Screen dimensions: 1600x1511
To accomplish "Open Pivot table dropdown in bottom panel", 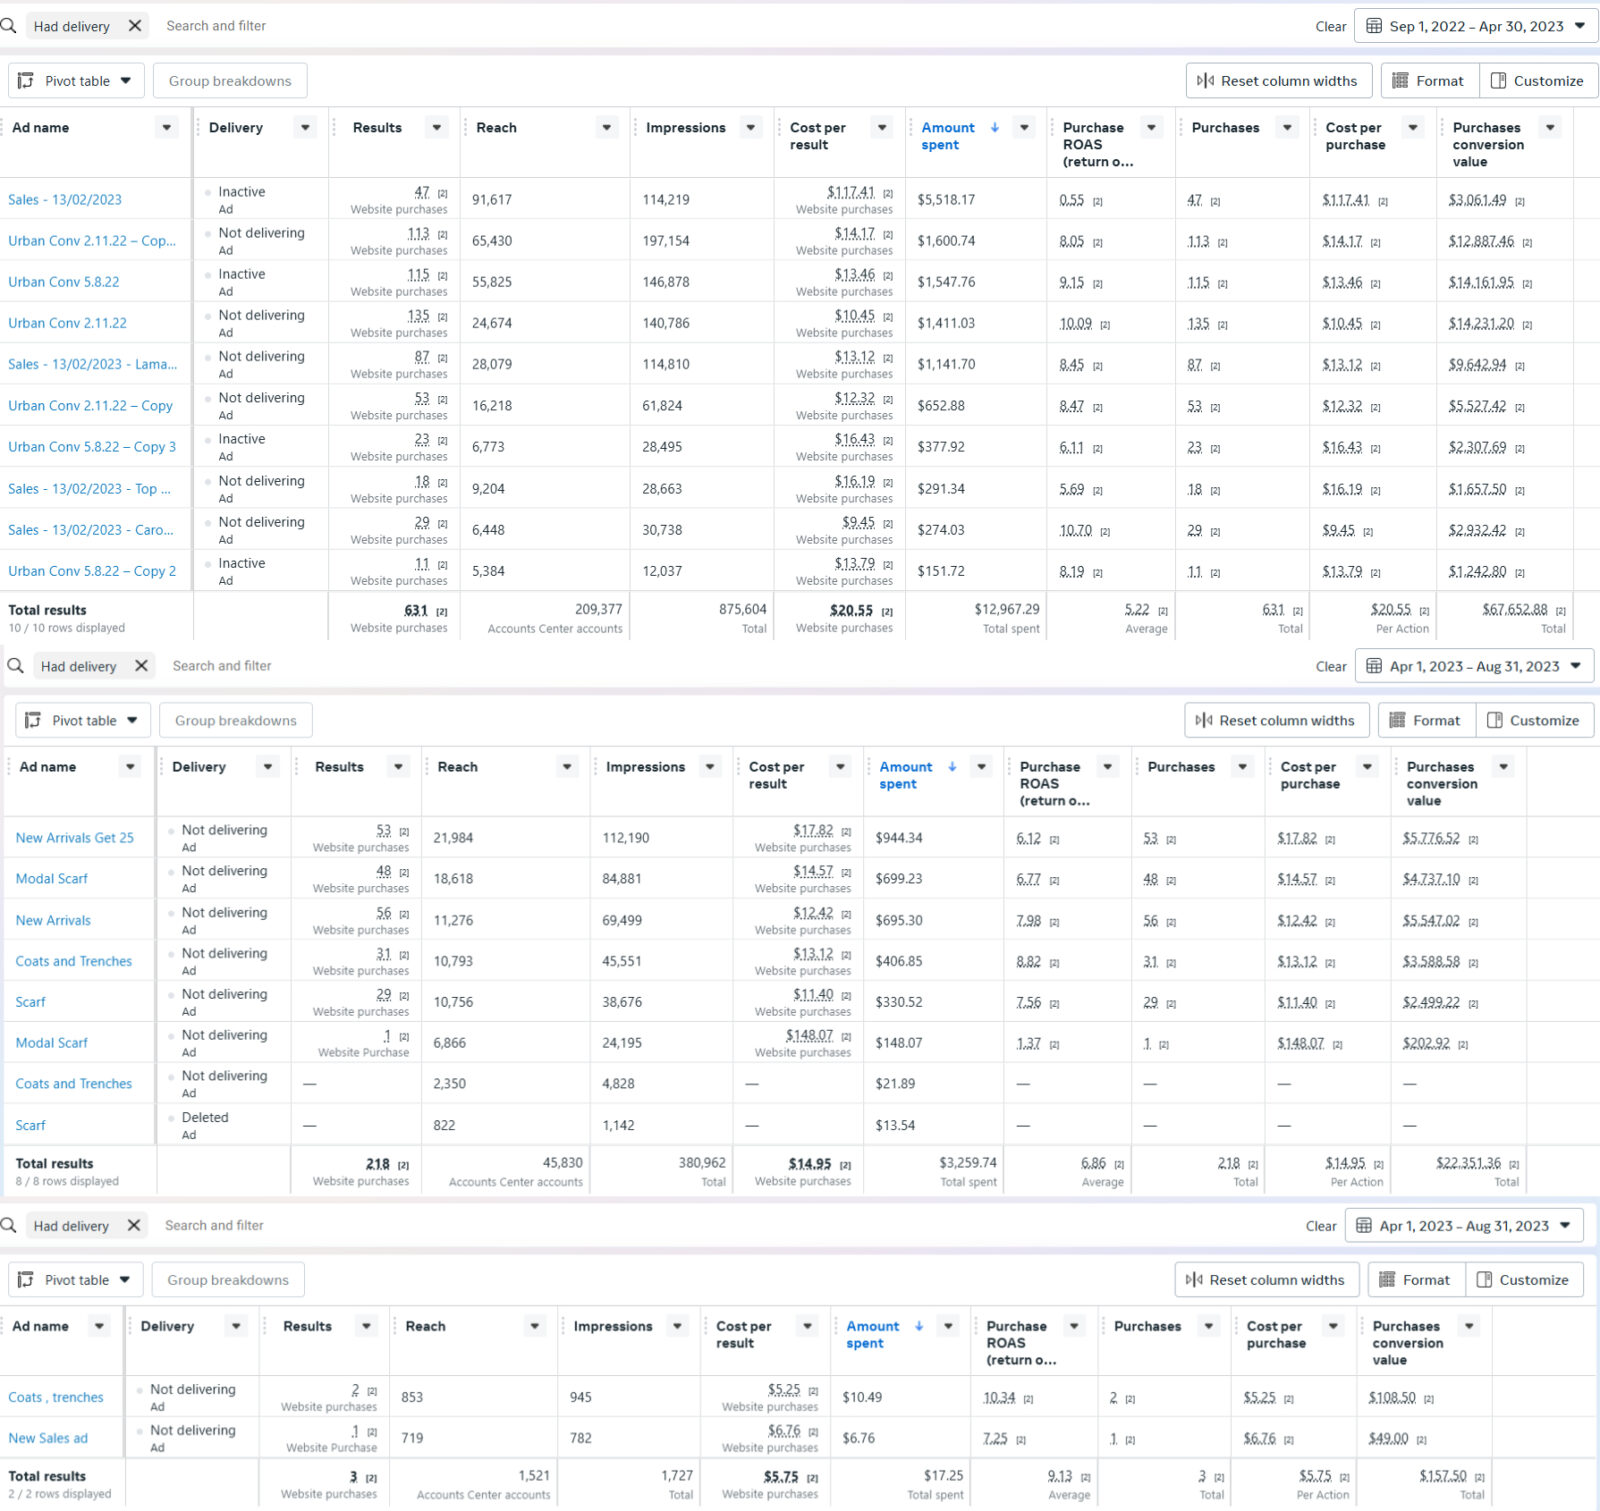I will [x=76, y=1280].
